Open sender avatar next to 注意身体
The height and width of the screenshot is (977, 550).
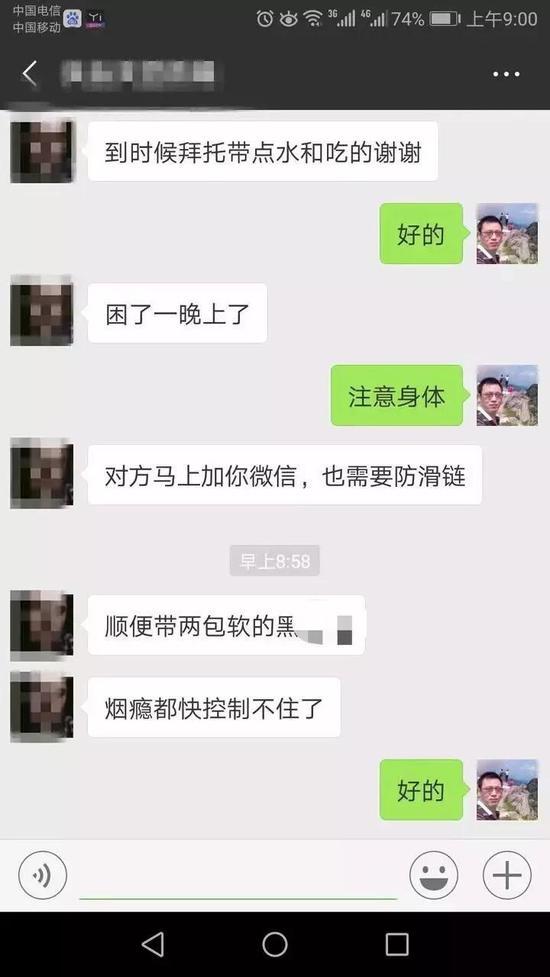point(507,396)
